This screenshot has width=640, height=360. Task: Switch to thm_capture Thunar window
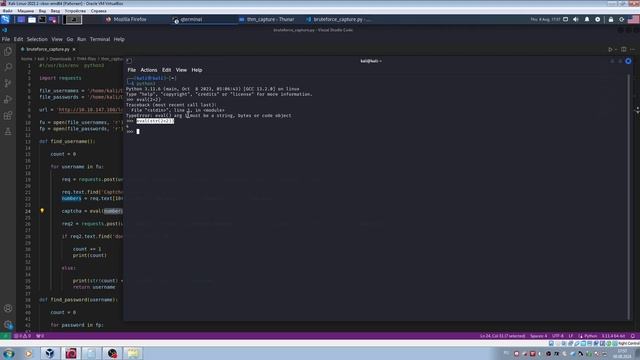(266, 19)
